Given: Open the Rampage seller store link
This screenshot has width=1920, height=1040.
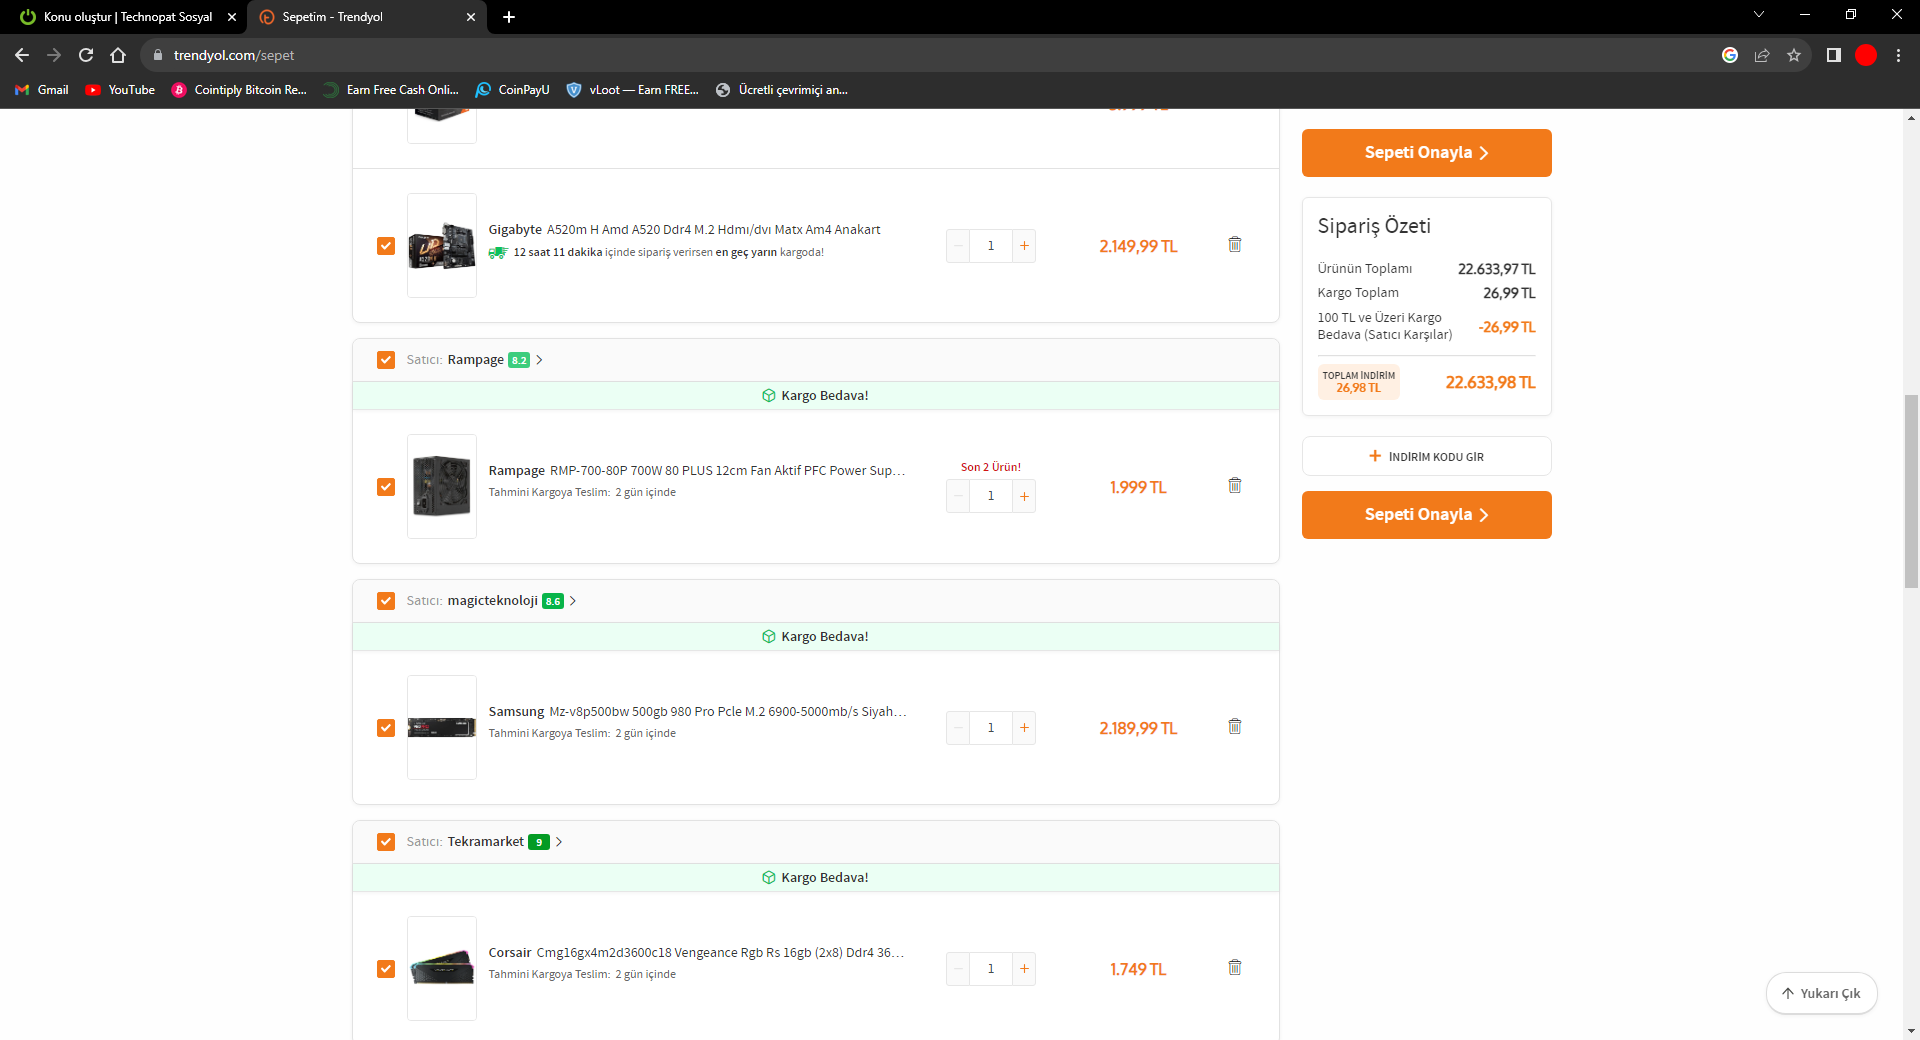Looking at the screenshot, I should point(476,360).
